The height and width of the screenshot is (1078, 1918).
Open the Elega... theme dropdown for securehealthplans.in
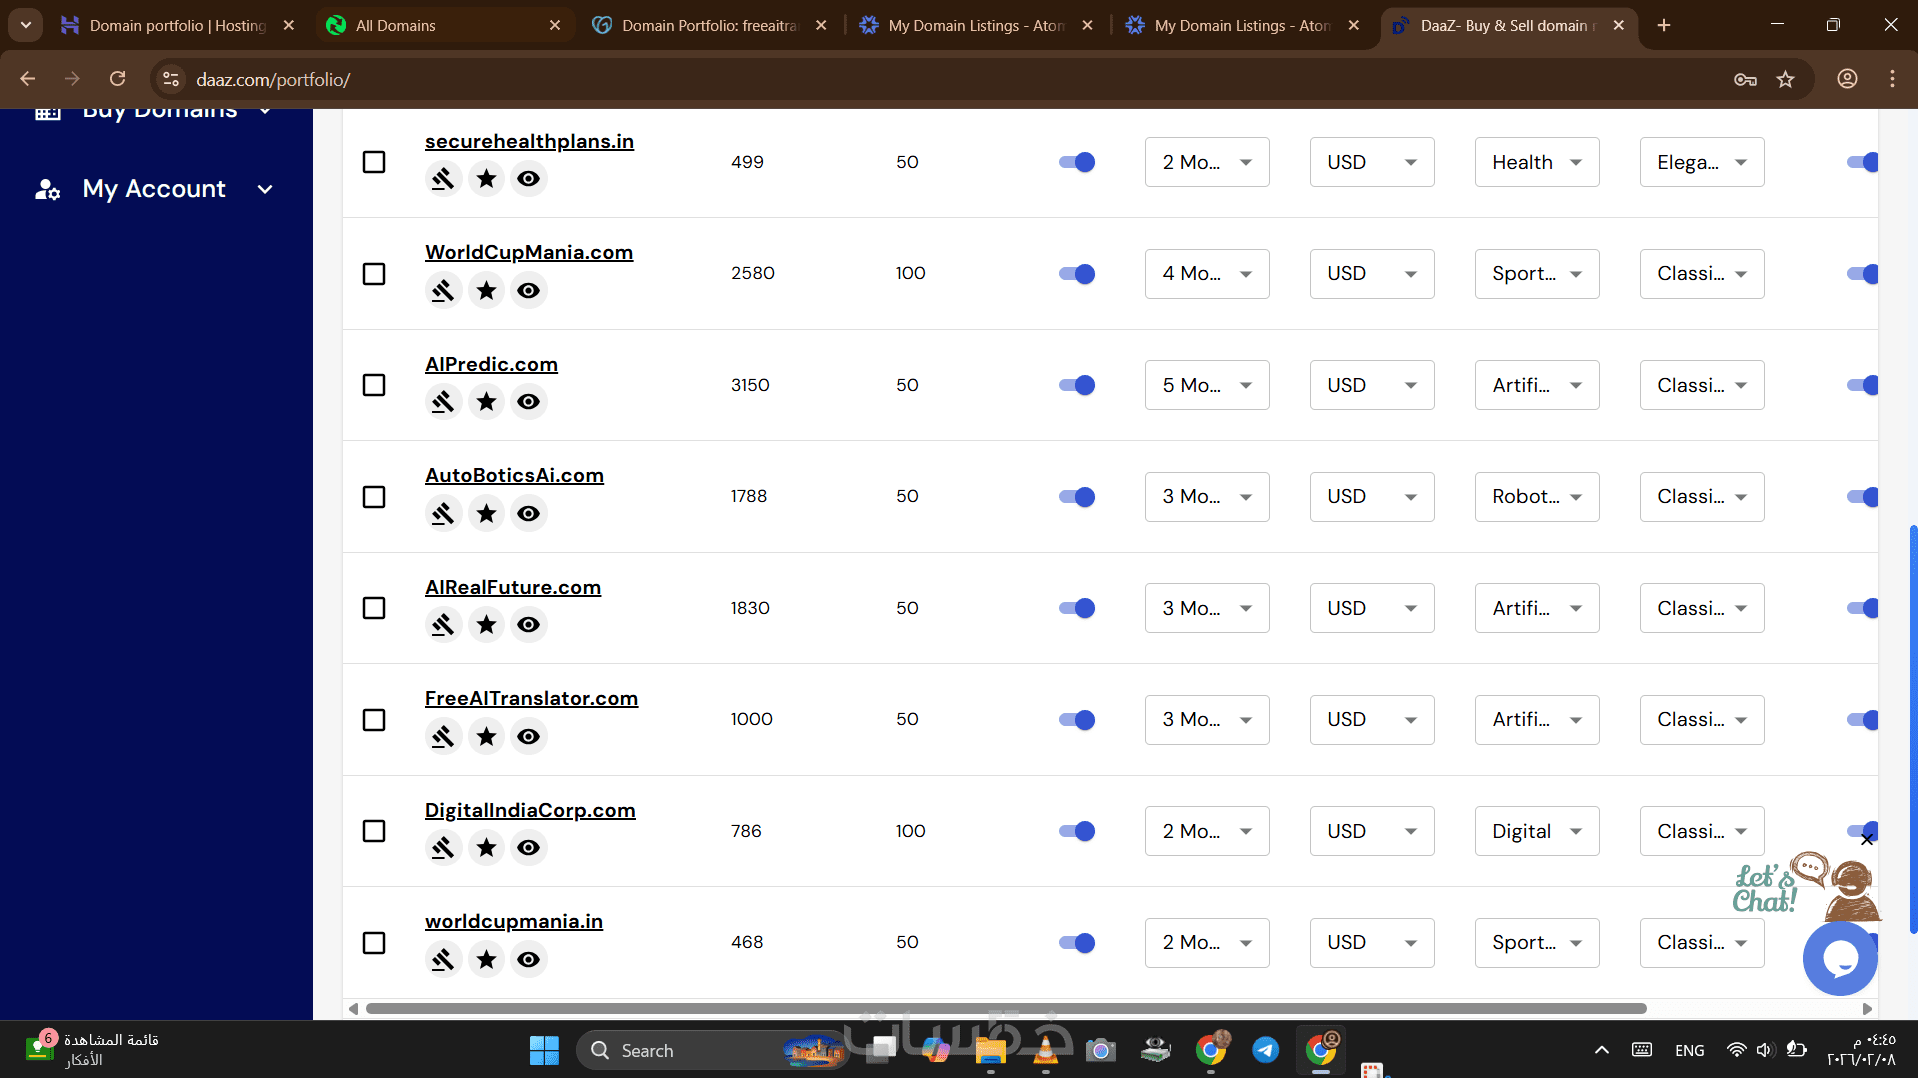pos(1702,162)
